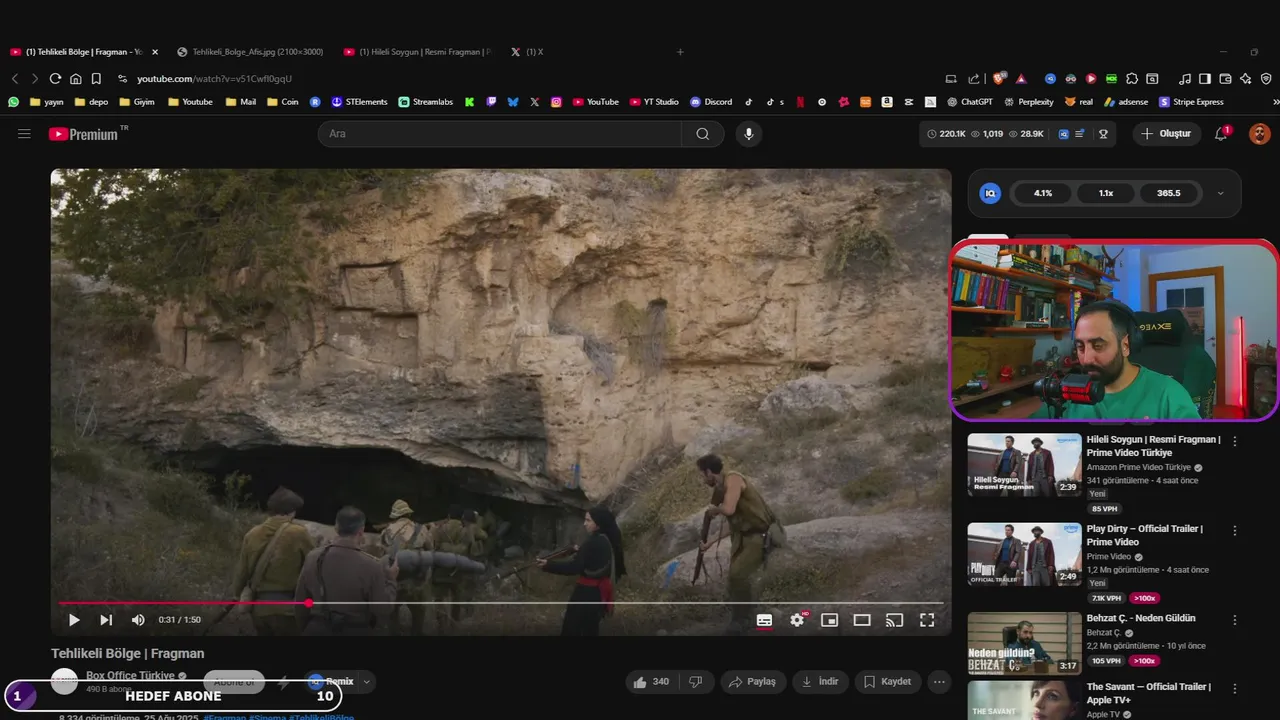Open the yayın bookmarks folder
Image resolution: width=1280 pixels, height=720 pixels.
(x=47, y=101)
